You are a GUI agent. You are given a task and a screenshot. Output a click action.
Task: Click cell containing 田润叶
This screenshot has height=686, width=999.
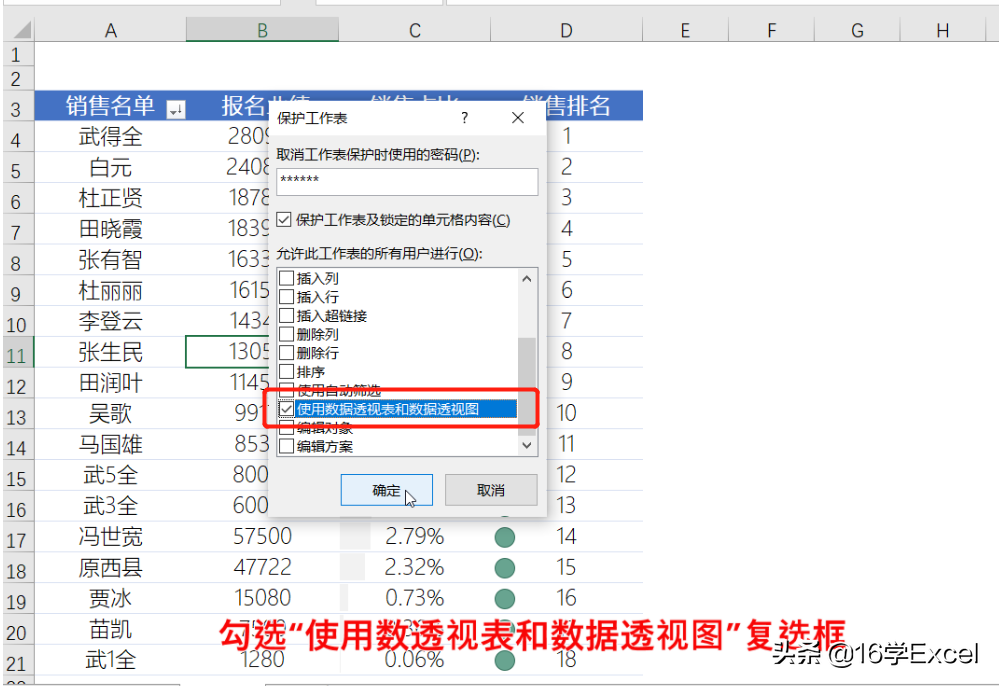pos(110,383)
